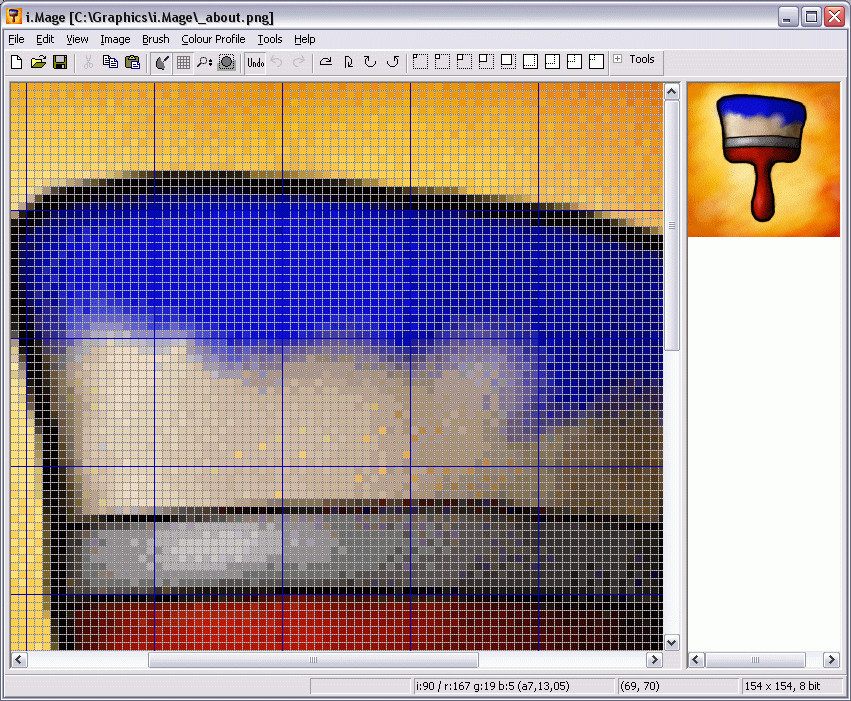Click status text 'i:90 / r:167 g:19 b:5'
The image size is (851, 701).
tap(466, 686)
